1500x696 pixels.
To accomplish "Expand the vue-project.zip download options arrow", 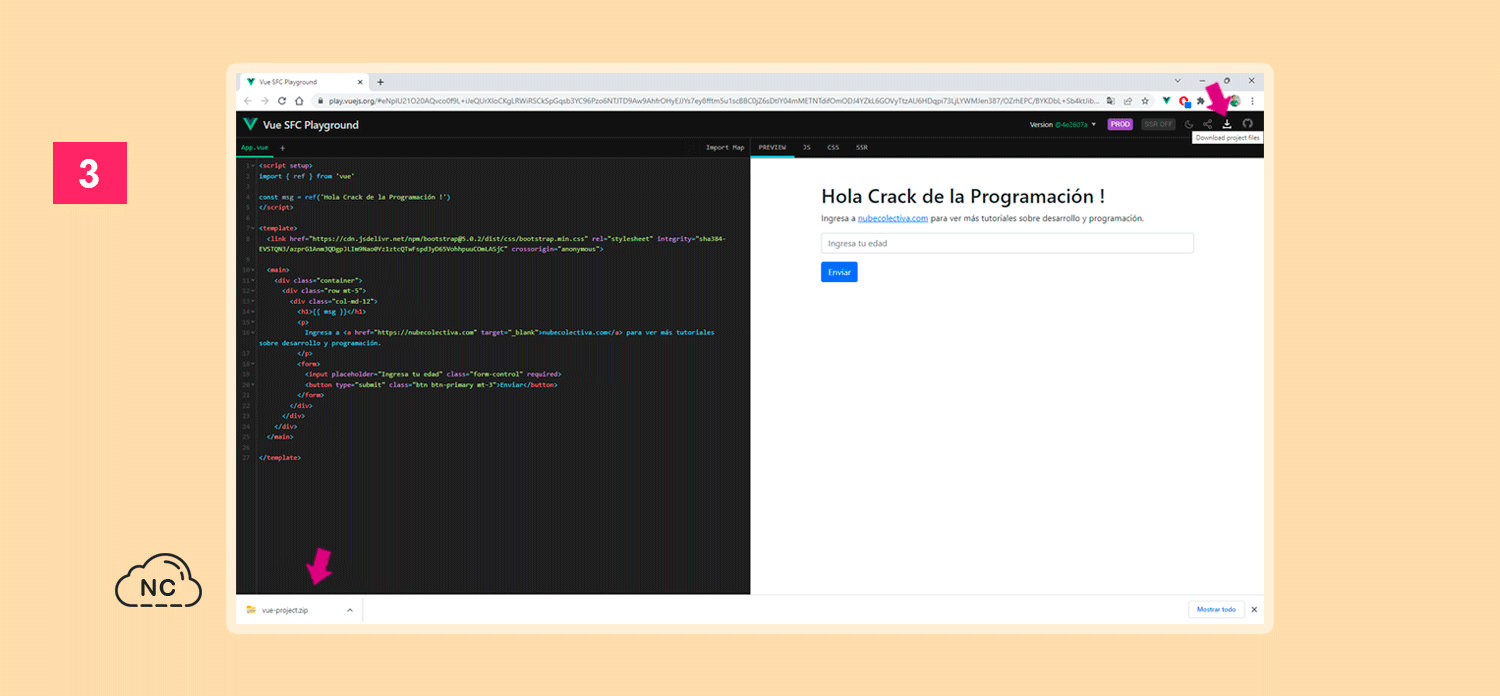I will click(350, 609).
